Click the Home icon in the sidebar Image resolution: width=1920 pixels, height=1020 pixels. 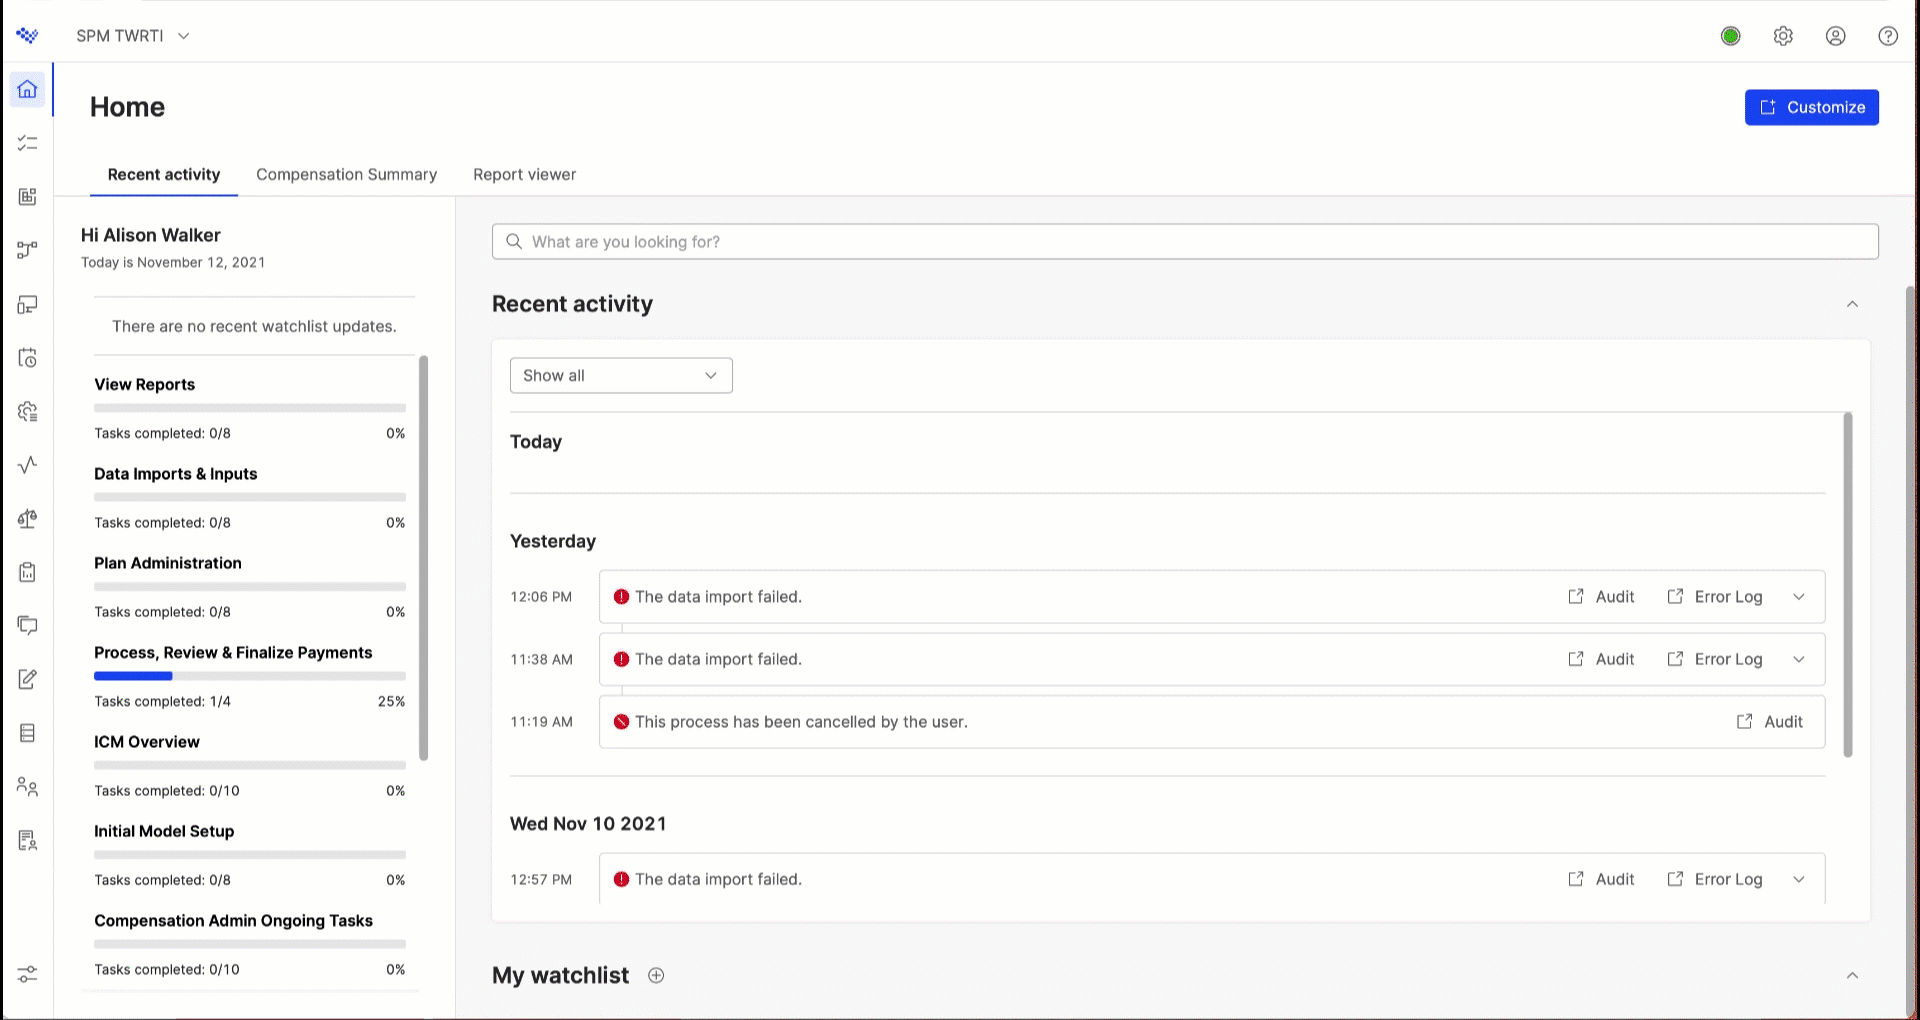pos(27,89)
